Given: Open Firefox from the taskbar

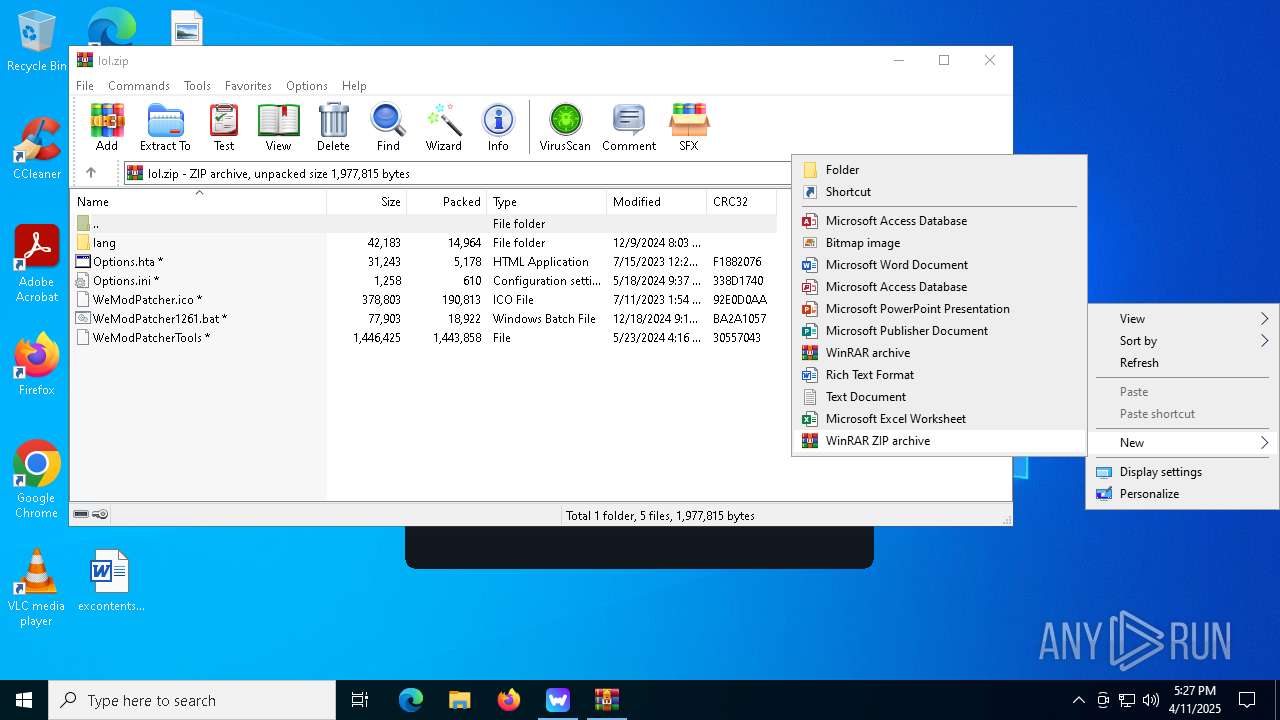Looking at the screenshot, I should [x=508, y=700].
